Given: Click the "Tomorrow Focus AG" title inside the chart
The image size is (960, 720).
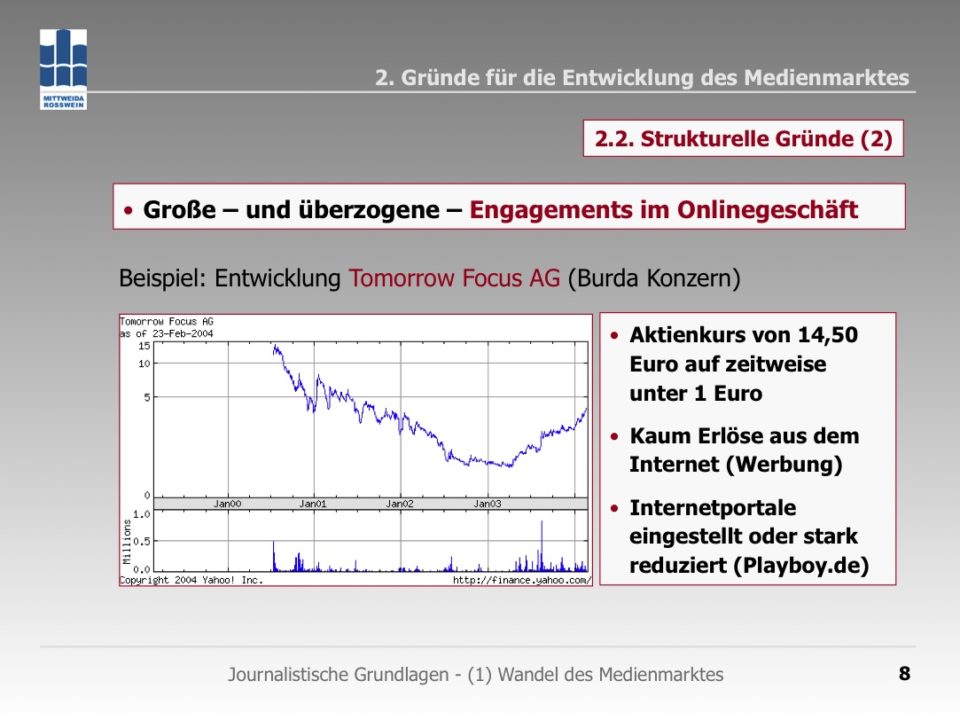Looking at the screenshot, I should point(167,321).
